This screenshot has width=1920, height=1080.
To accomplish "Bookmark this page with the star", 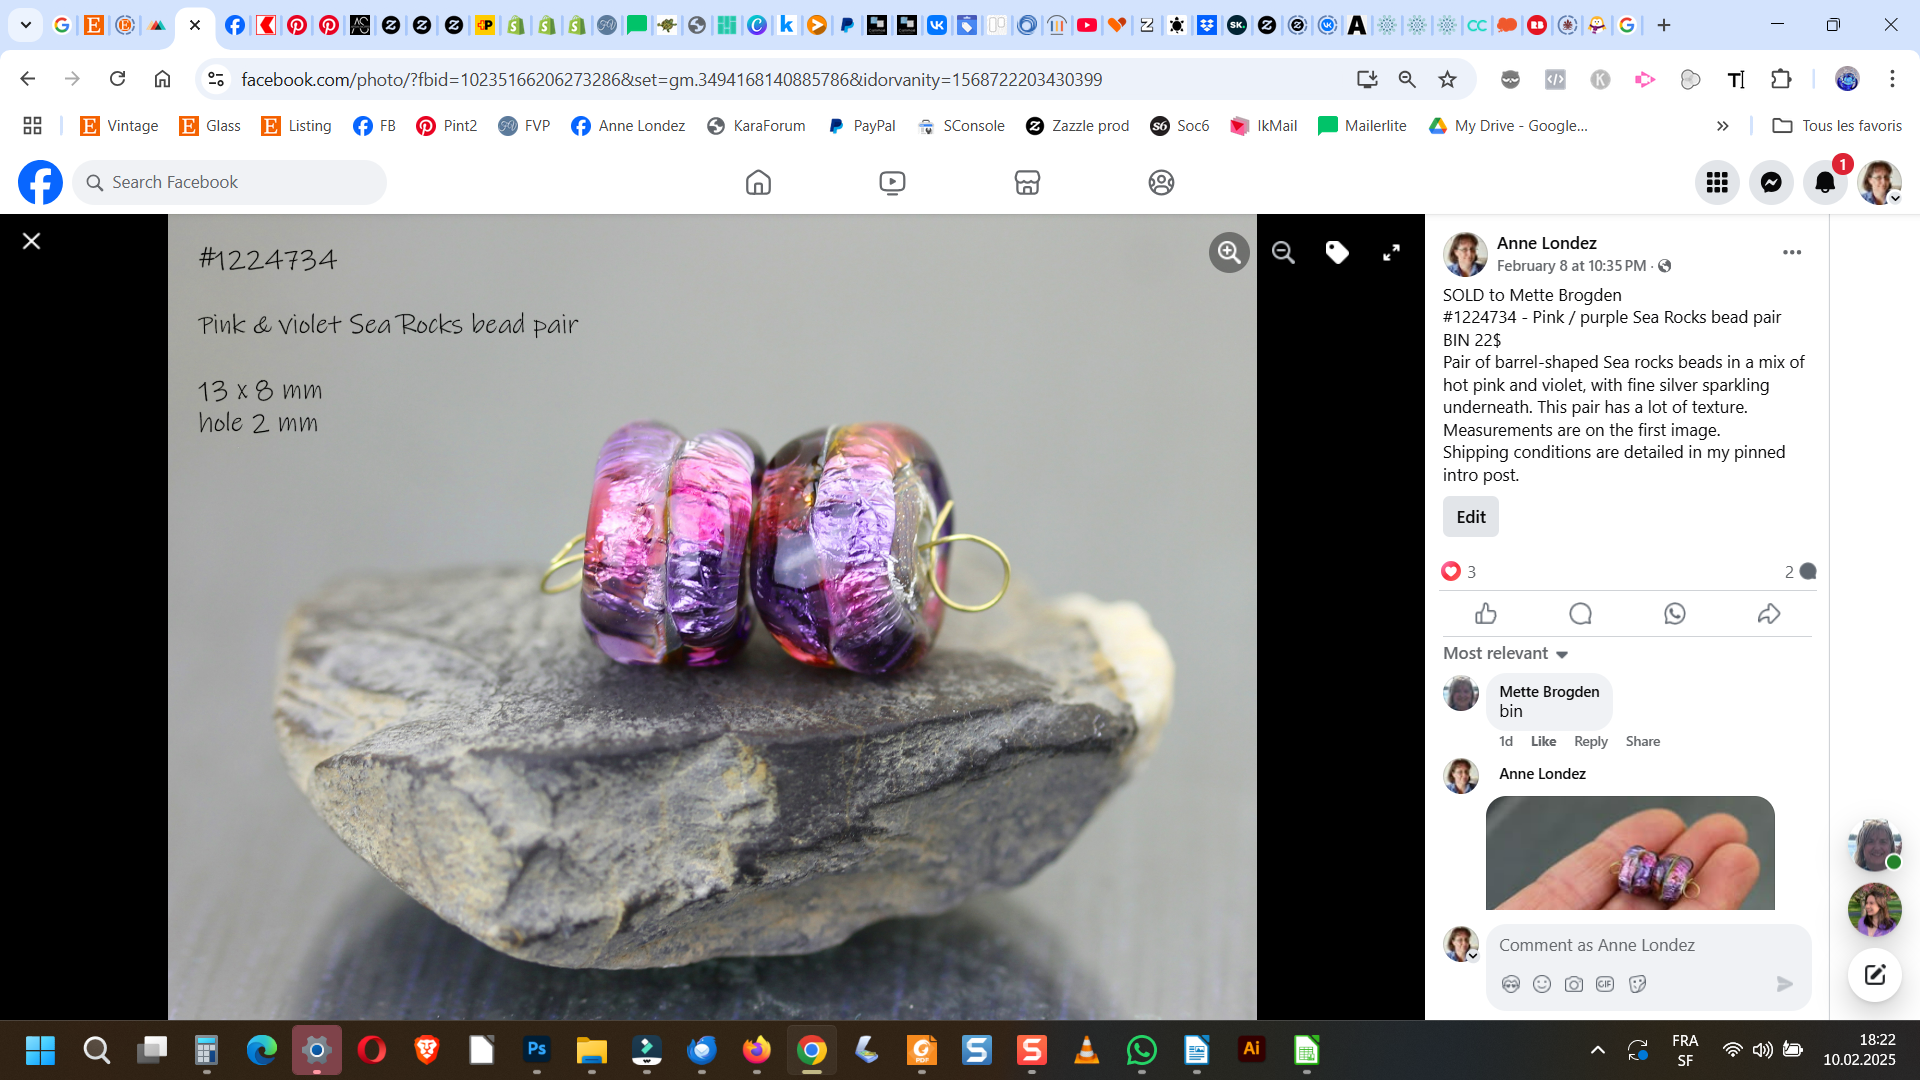I will [x=1447, y=79].
